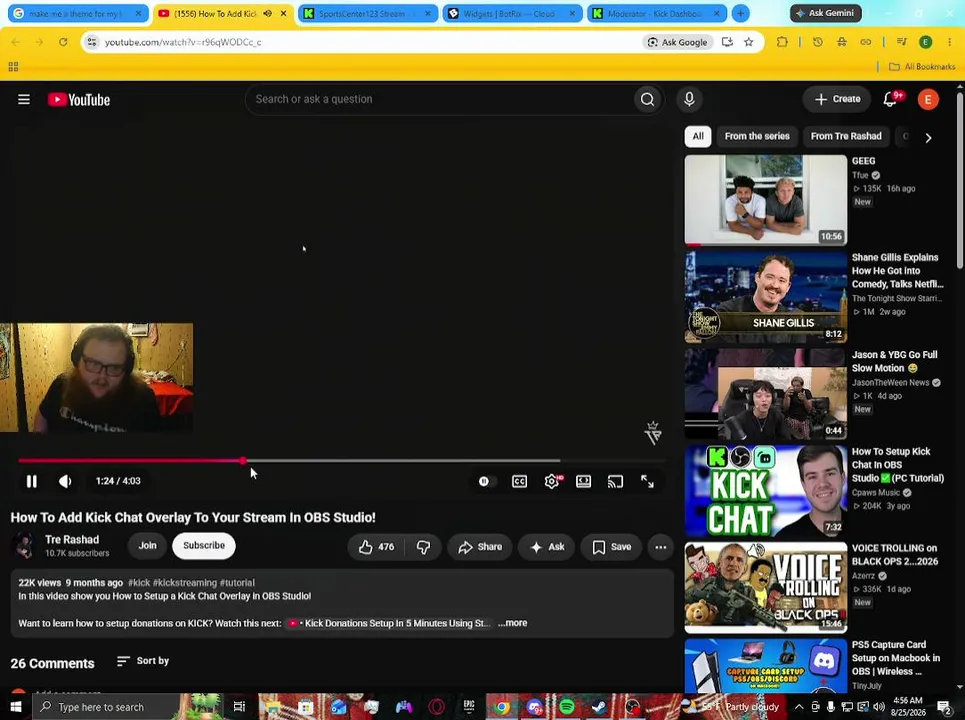Open the YouTube notifications bell
This screenshot has height=720, width=965.
(x=891, y=99)
